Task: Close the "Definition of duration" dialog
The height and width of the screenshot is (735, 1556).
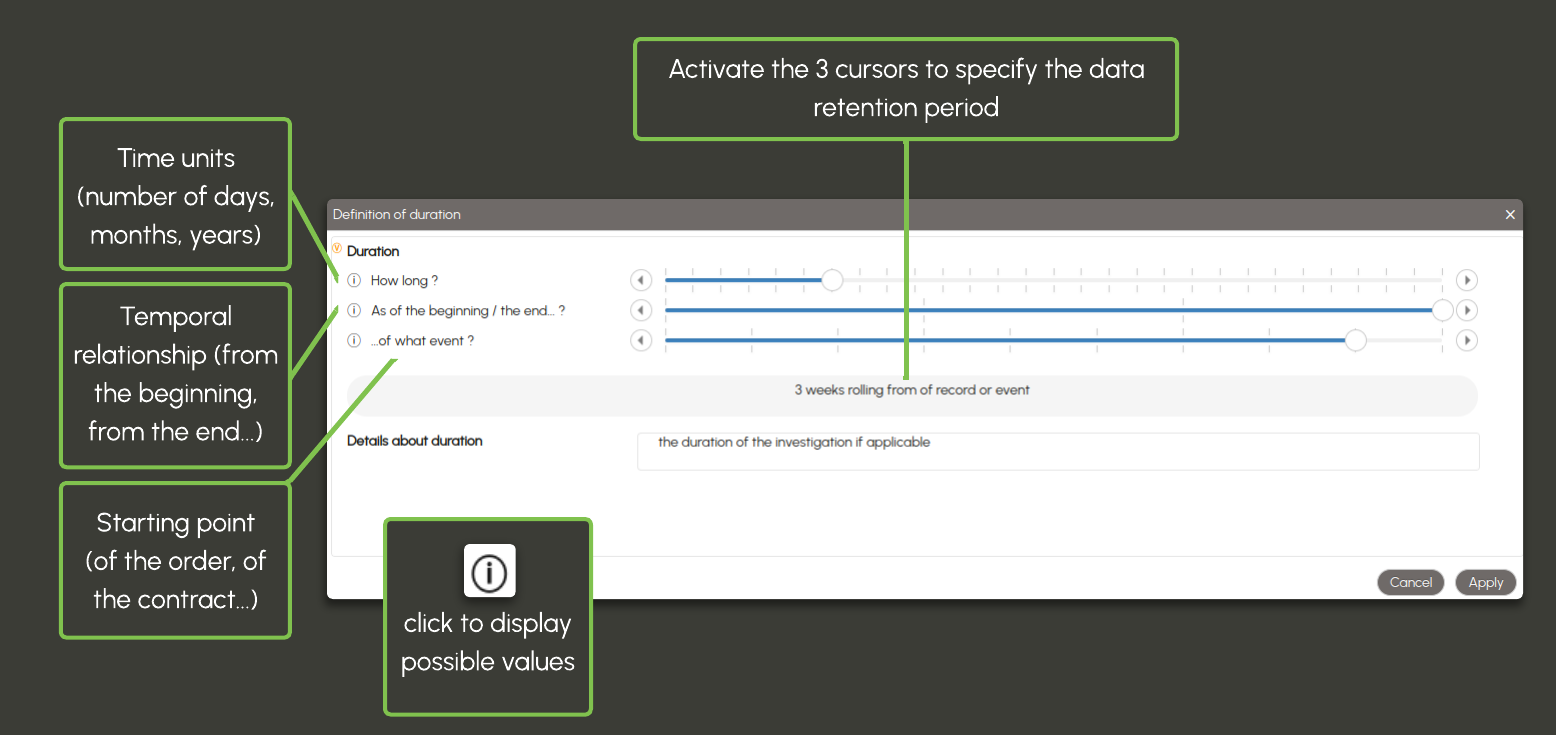Action: [x=1510, y=215]
